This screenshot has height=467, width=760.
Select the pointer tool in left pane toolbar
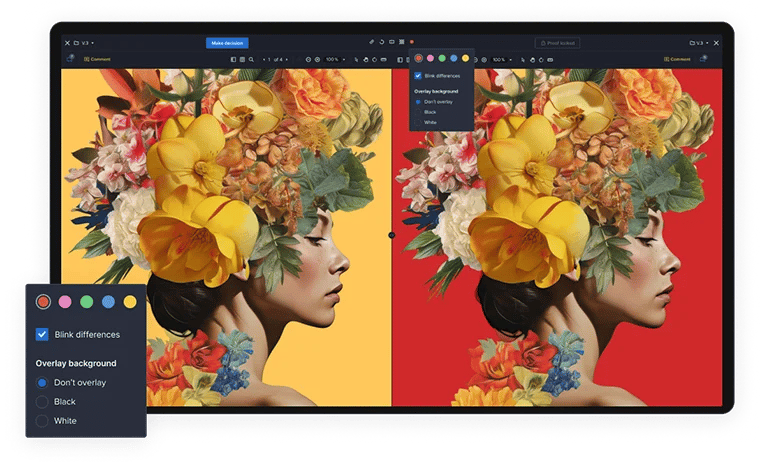tap(357, 60)
